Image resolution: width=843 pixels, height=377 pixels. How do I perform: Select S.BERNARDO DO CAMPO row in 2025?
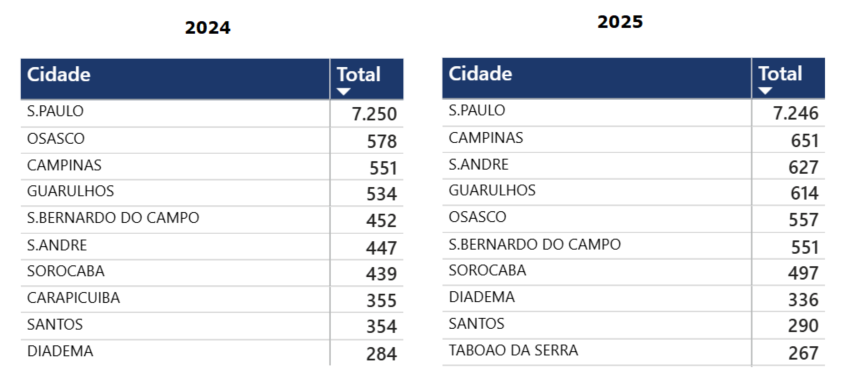(633, 245)
